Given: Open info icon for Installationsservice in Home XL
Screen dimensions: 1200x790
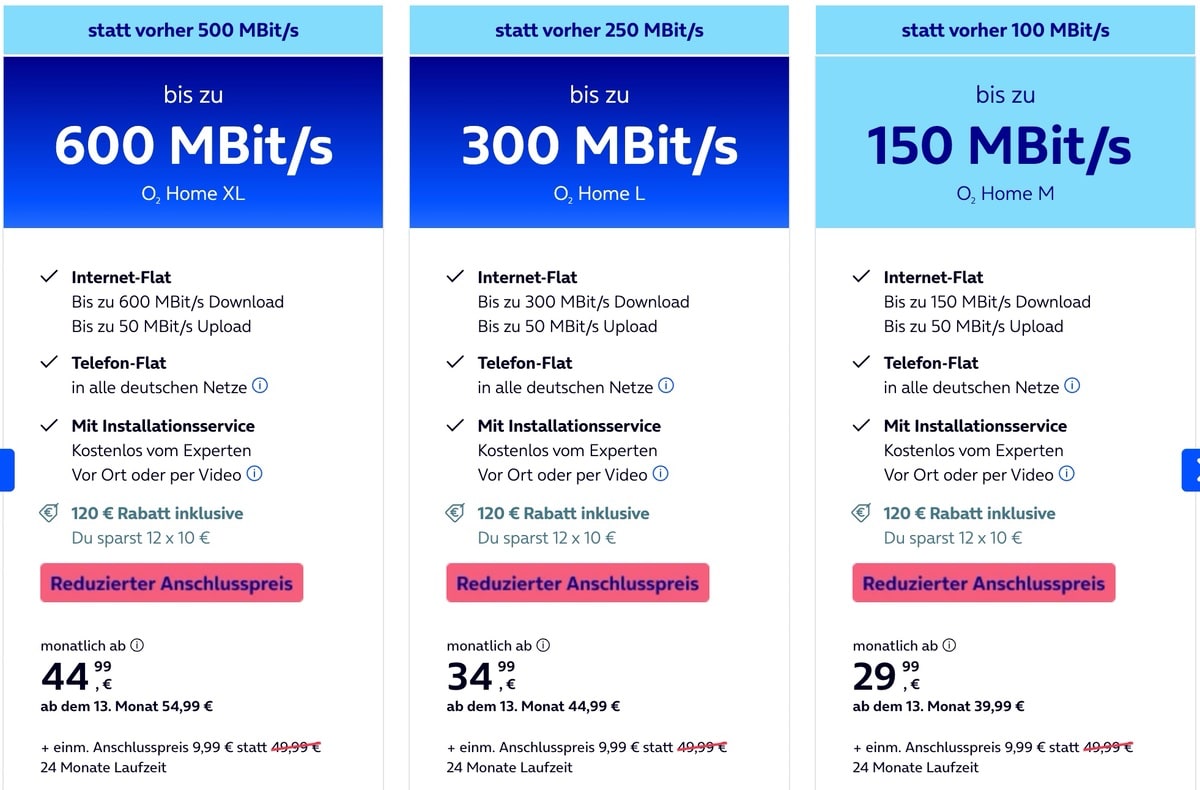Looking at the screenshot, I should click(254, 474).
